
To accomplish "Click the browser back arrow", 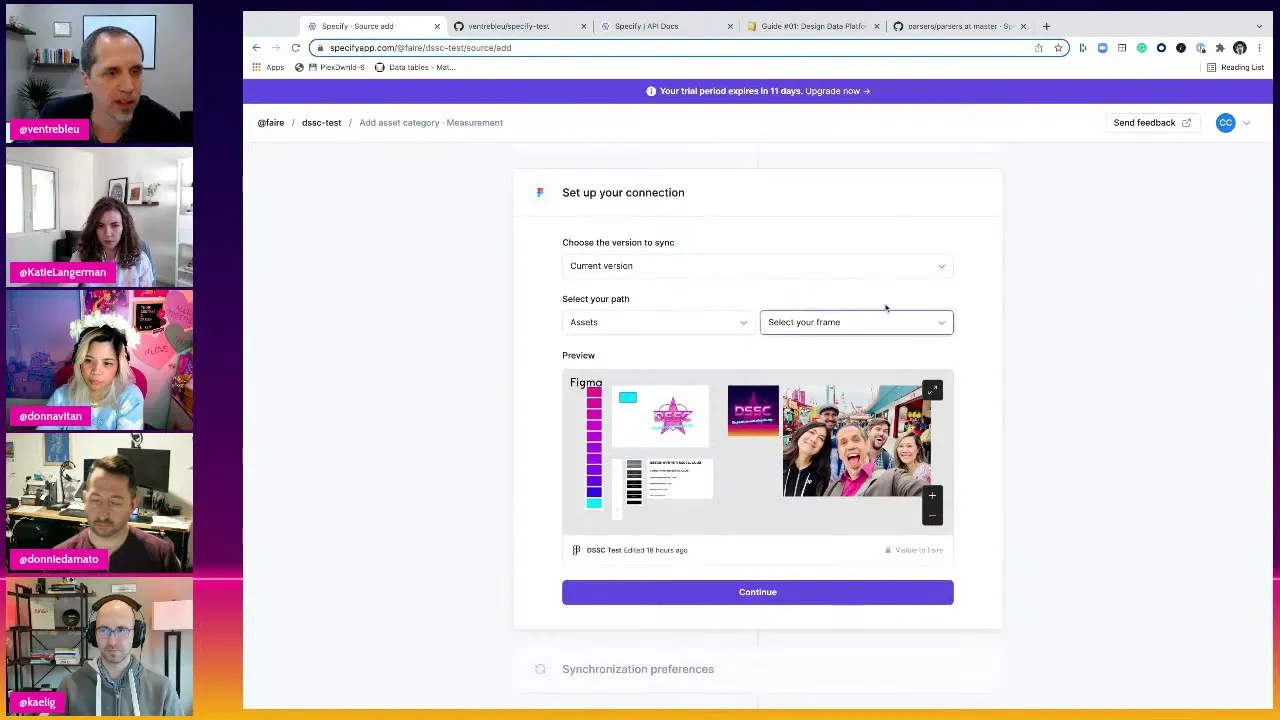I will coord(256,48).
